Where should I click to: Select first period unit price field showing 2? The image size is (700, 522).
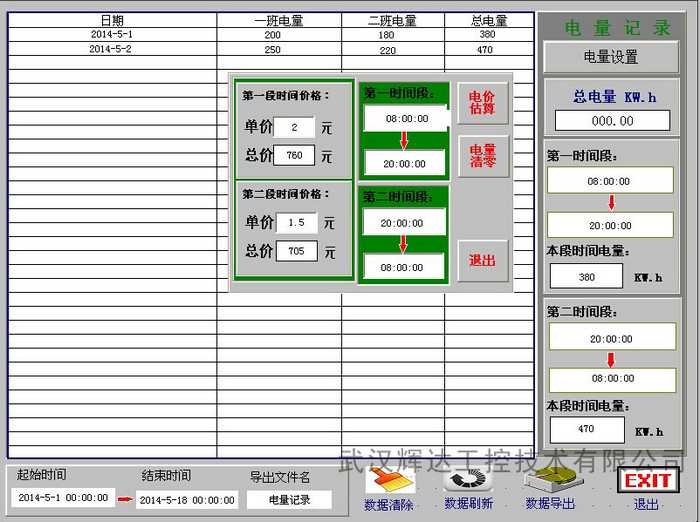click(x=295, y=127)
